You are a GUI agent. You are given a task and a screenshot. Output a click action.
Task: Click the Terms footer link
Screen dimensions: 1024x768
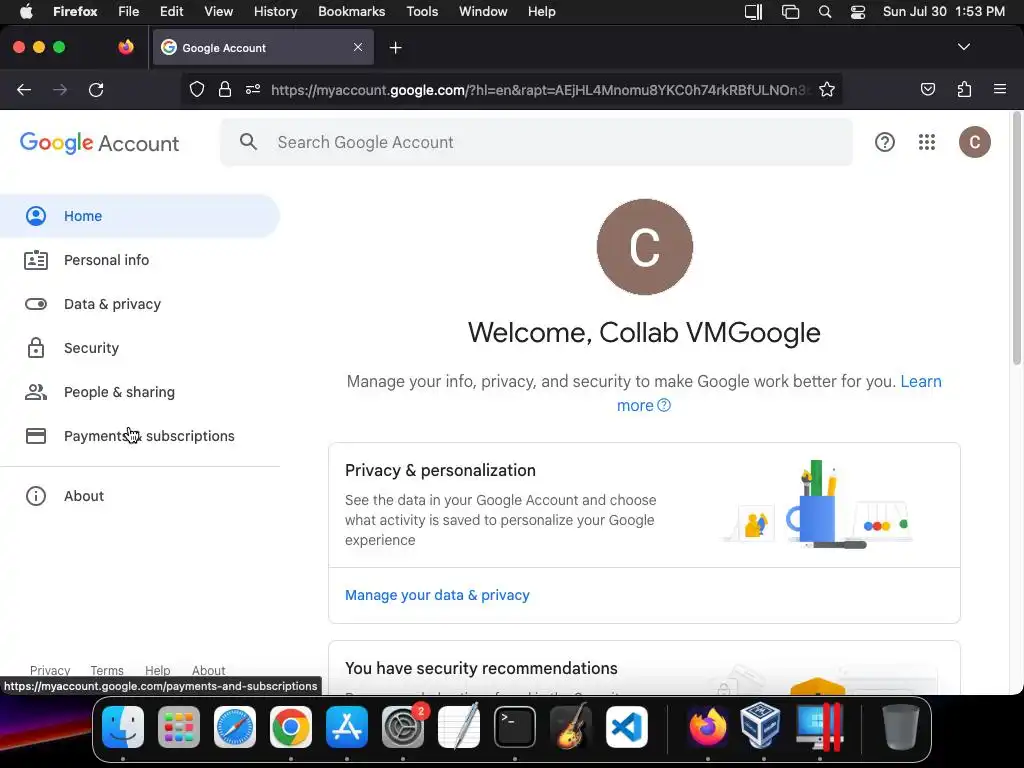click(106, 670)
